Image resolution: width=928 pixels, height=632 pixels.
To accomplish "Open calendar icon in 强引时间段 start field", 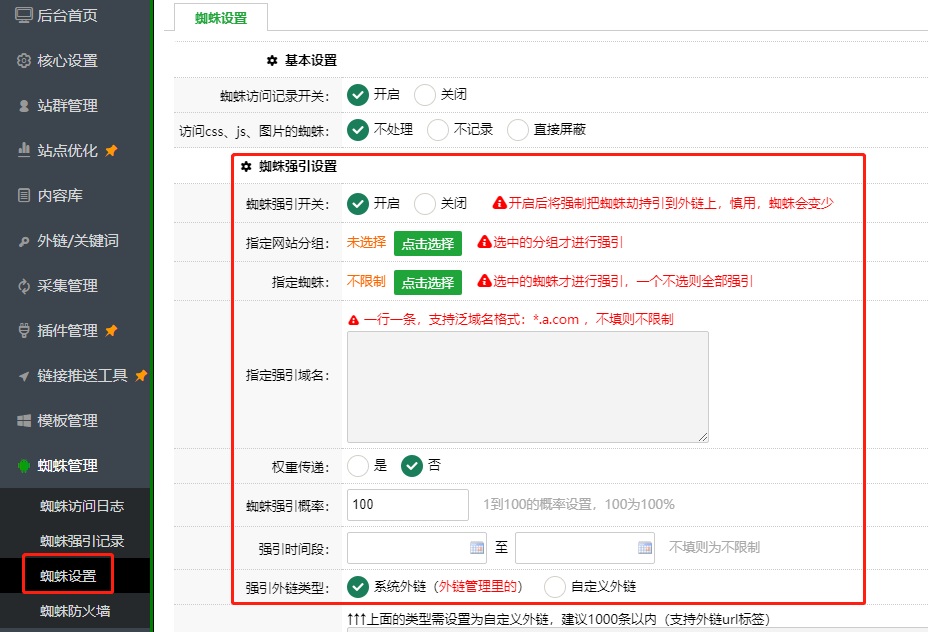I will tap(477, 548).
